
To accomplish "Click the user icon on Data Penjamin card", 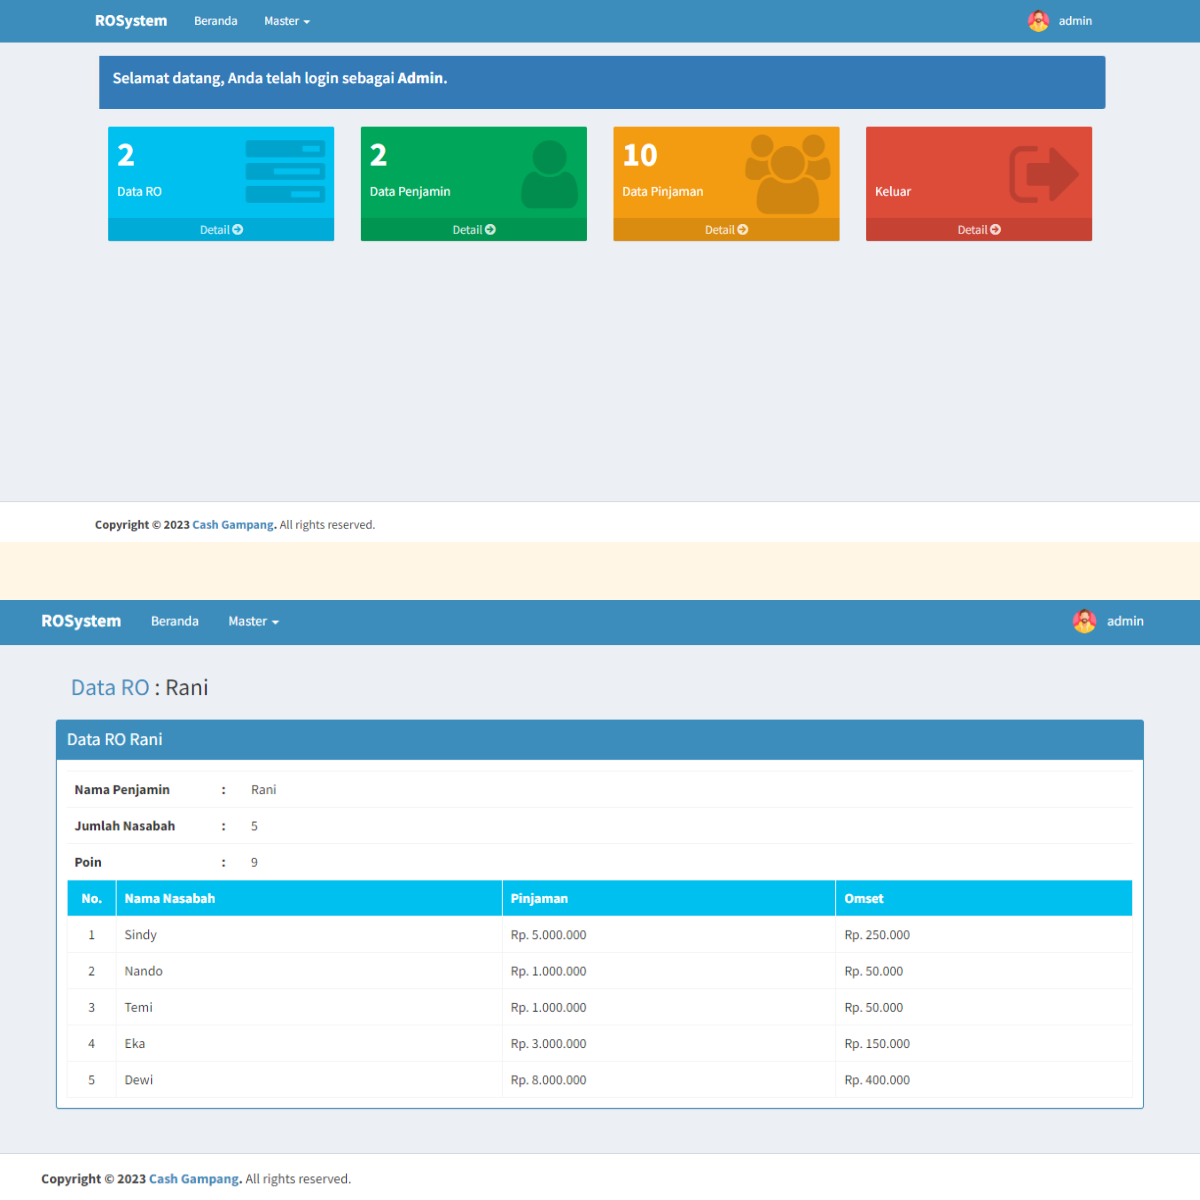I will (x=549, y=174).
